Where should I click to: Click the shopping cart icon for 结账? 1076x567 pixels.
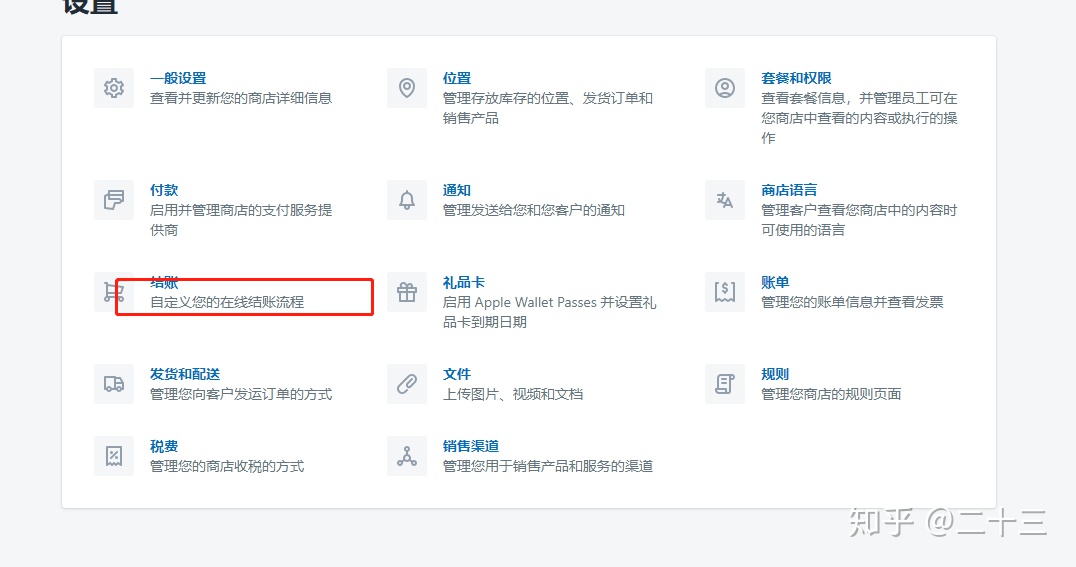[x=113, y=292]
